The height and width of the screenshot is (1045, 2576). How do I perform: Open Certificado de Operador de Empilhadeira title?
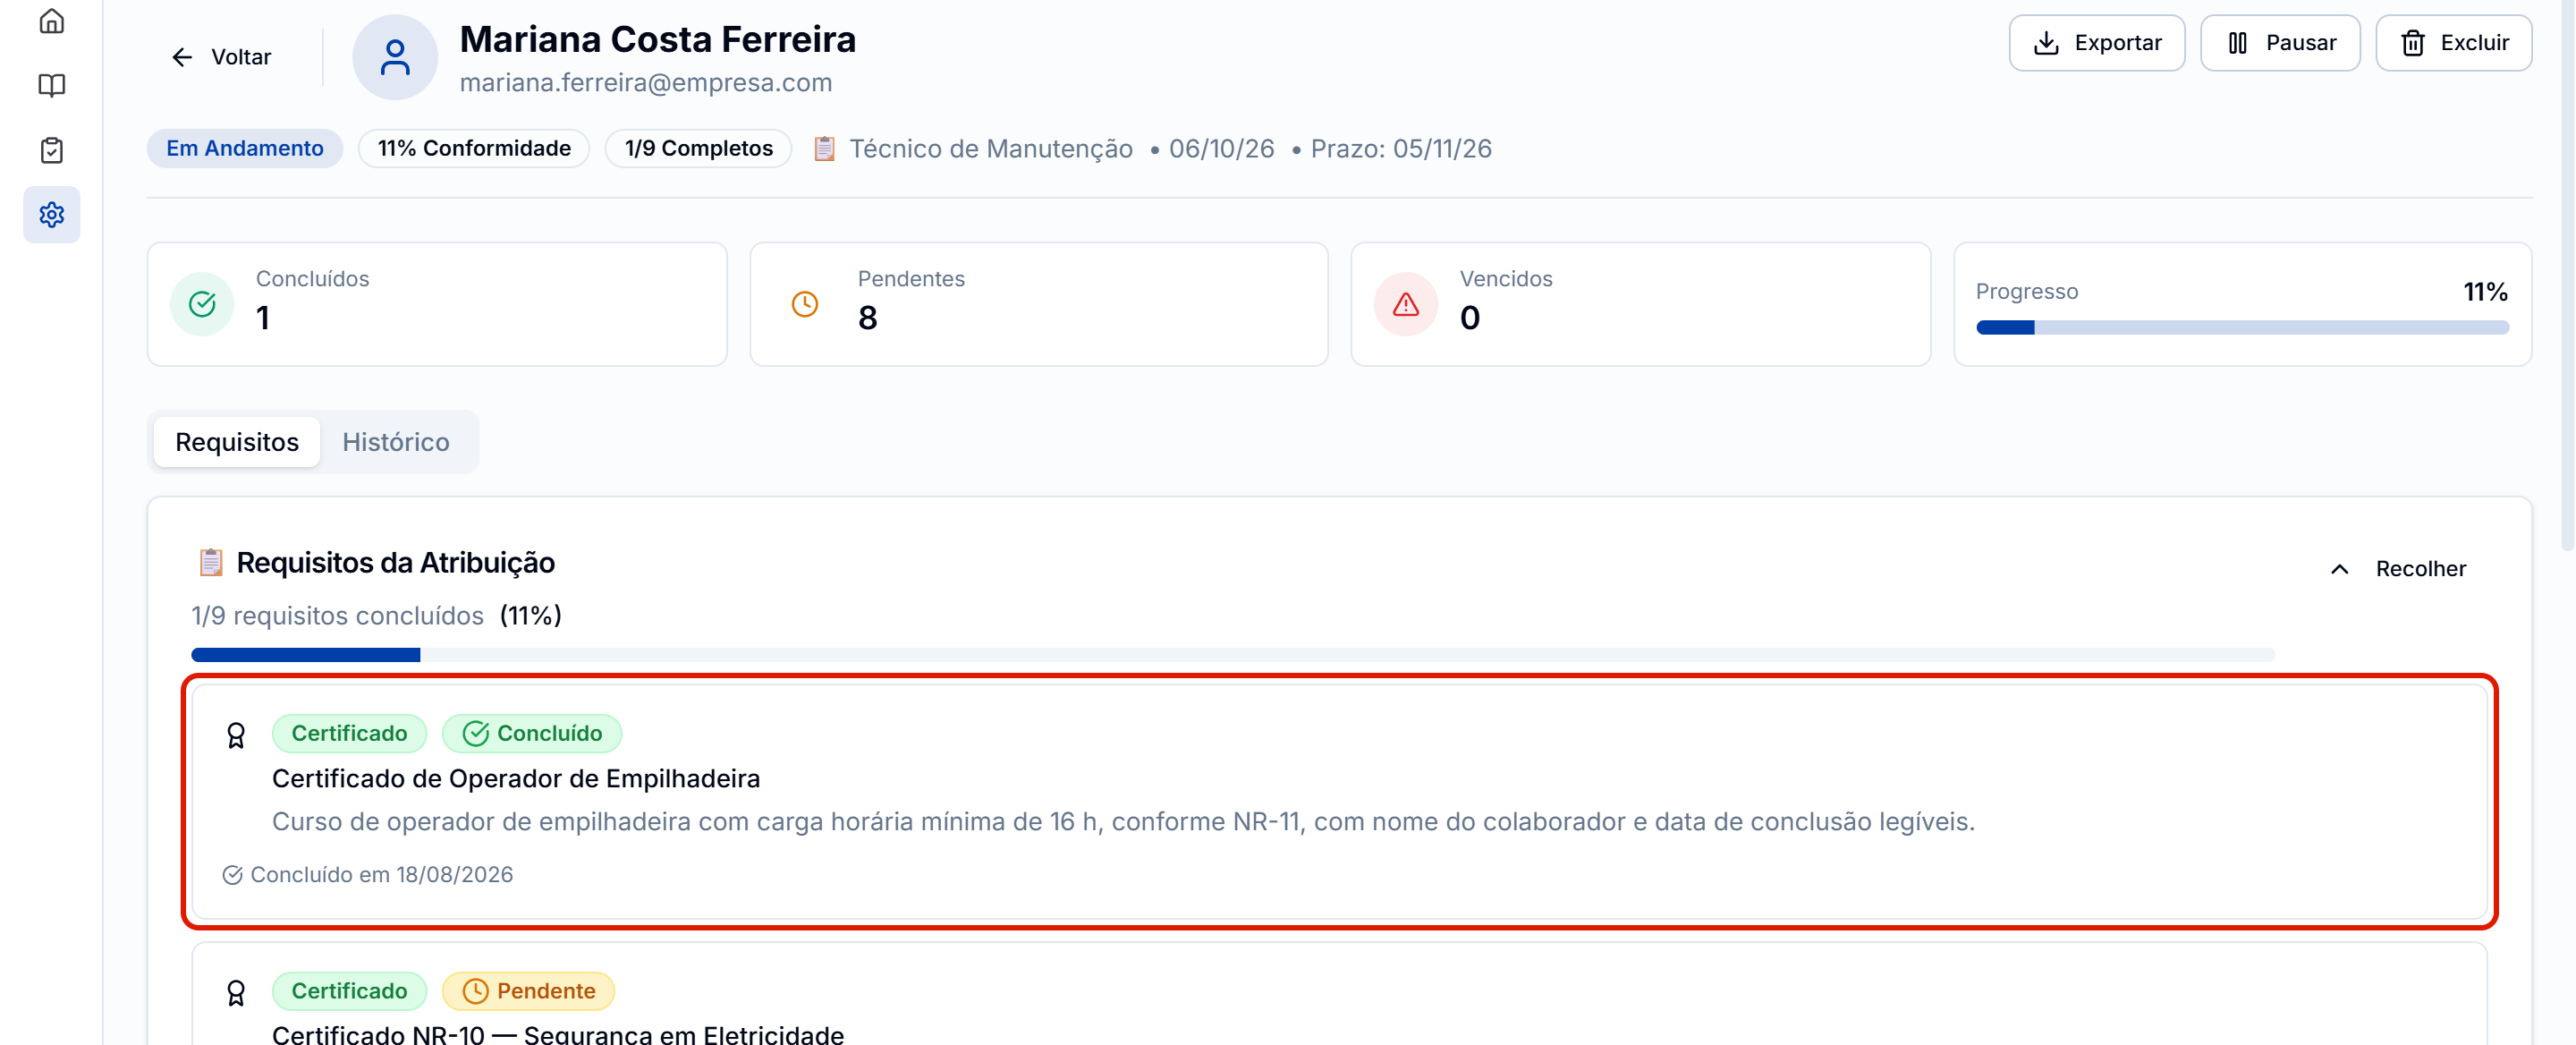pos(516,778)
